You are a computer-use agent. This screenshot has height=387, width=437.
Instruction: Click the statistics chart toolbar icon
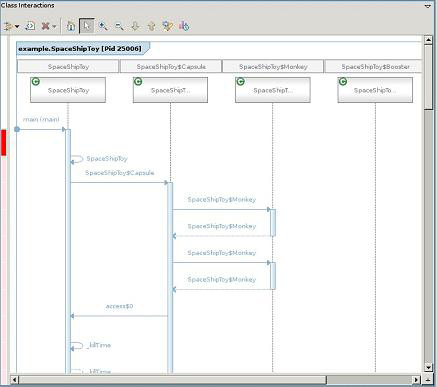pos(184,26)
